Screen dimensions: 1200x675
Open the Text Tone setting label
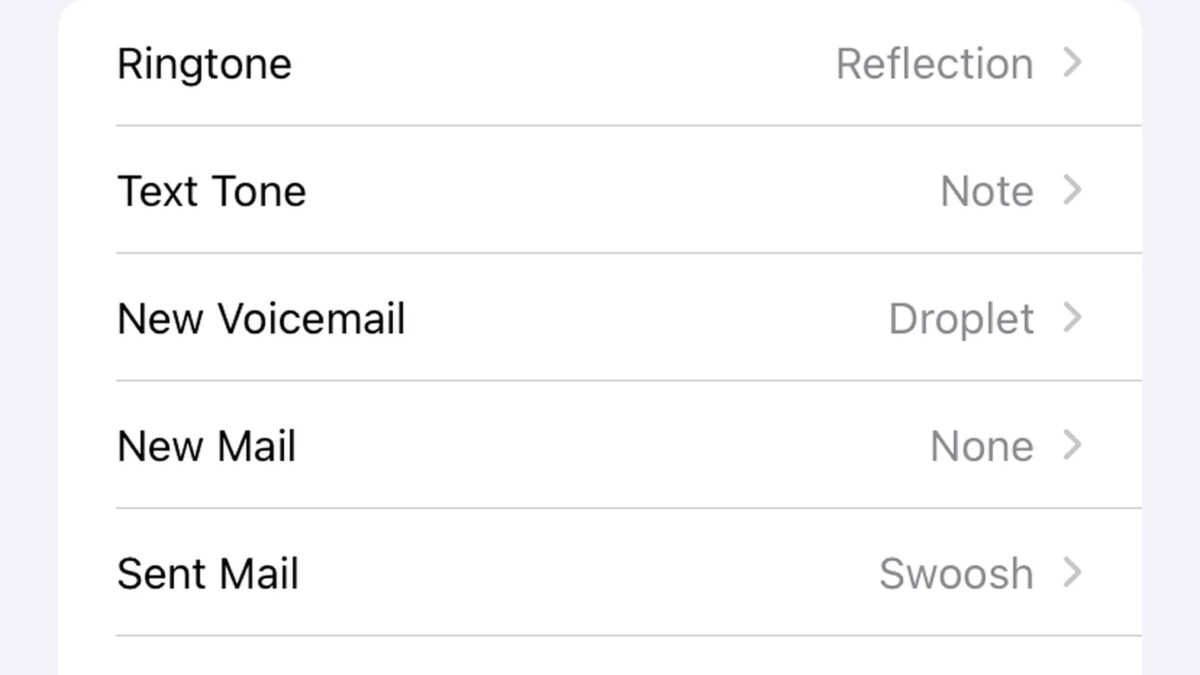pos(211,191)
